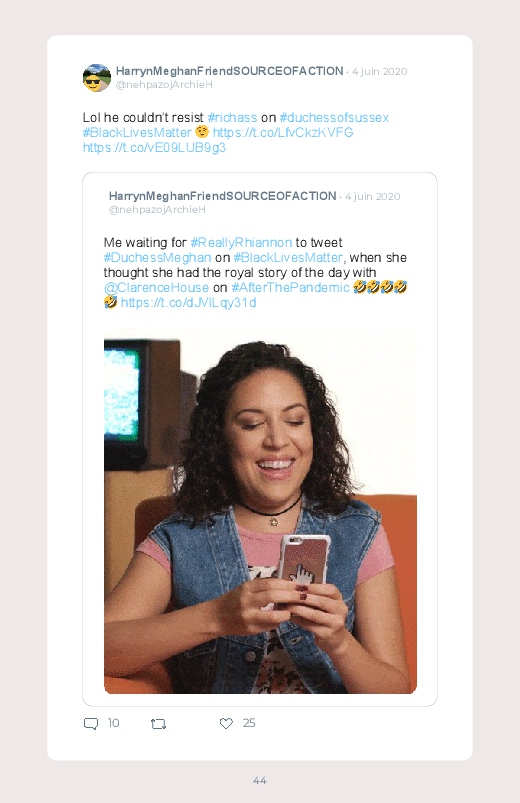Screen dimensions: 520x803
Task: Open the t.co/vE09LUB9g3 link
Action: click(x=154, y=147)
